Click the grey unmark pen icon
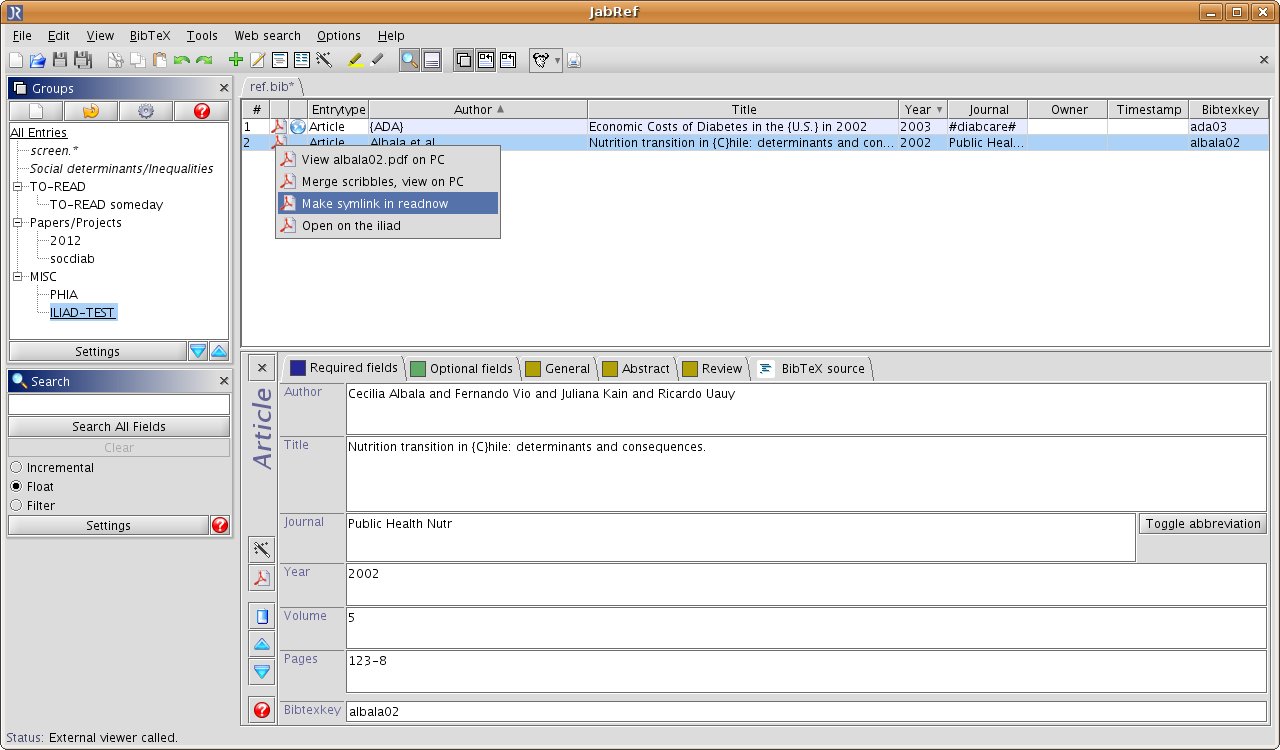This screenshot has width=1280, height=750. (377, 60)
